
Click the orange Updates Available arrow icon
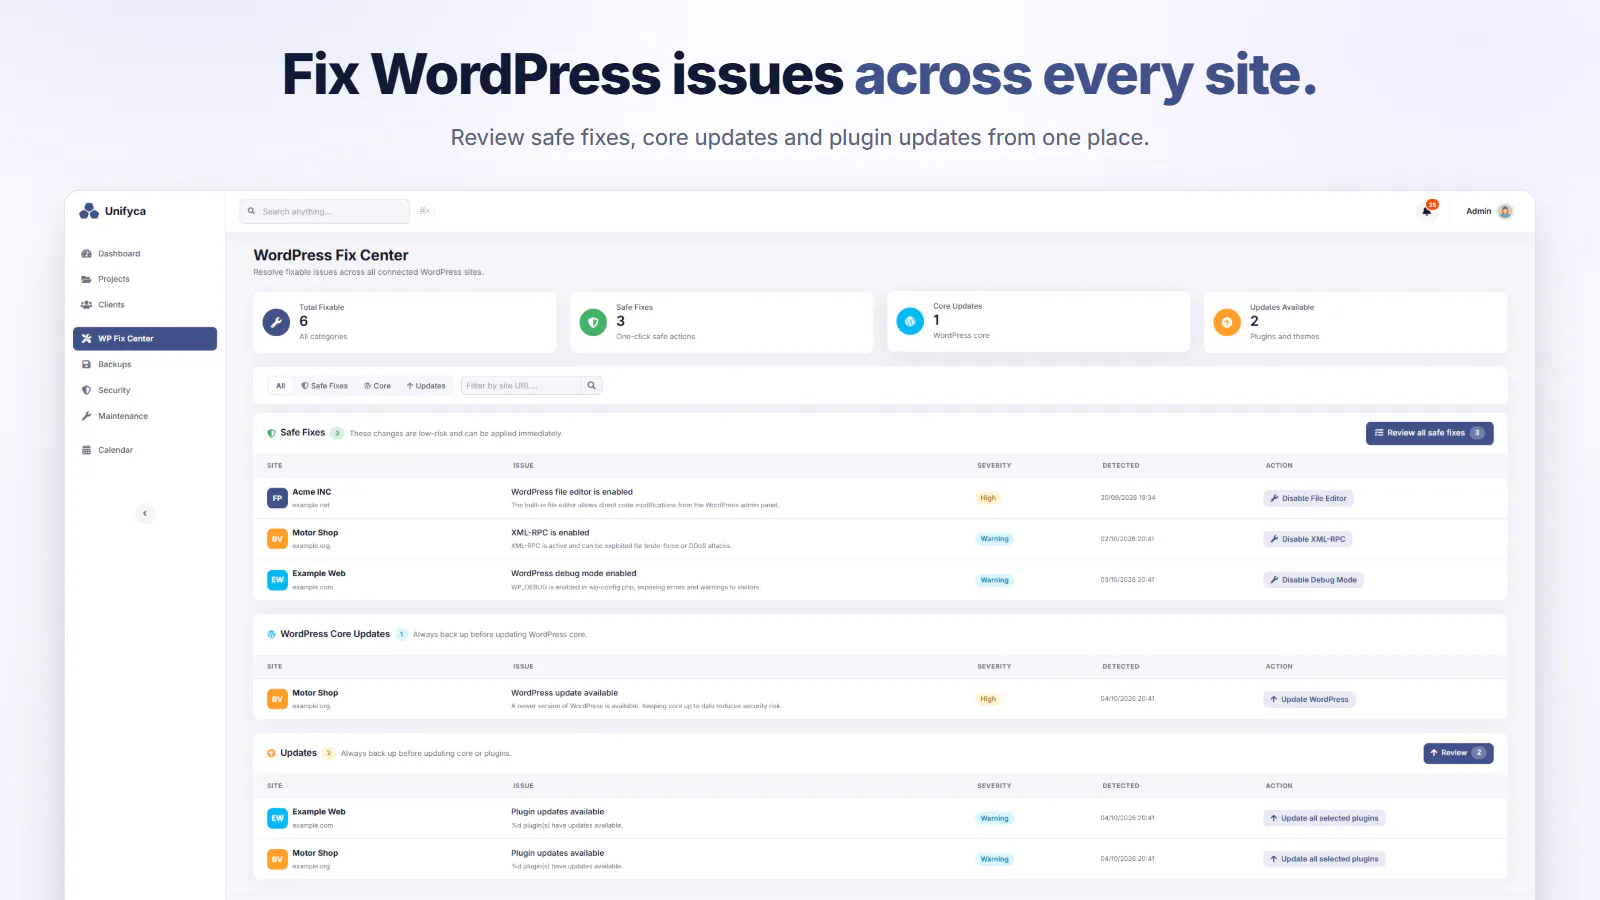[1227, 322]
